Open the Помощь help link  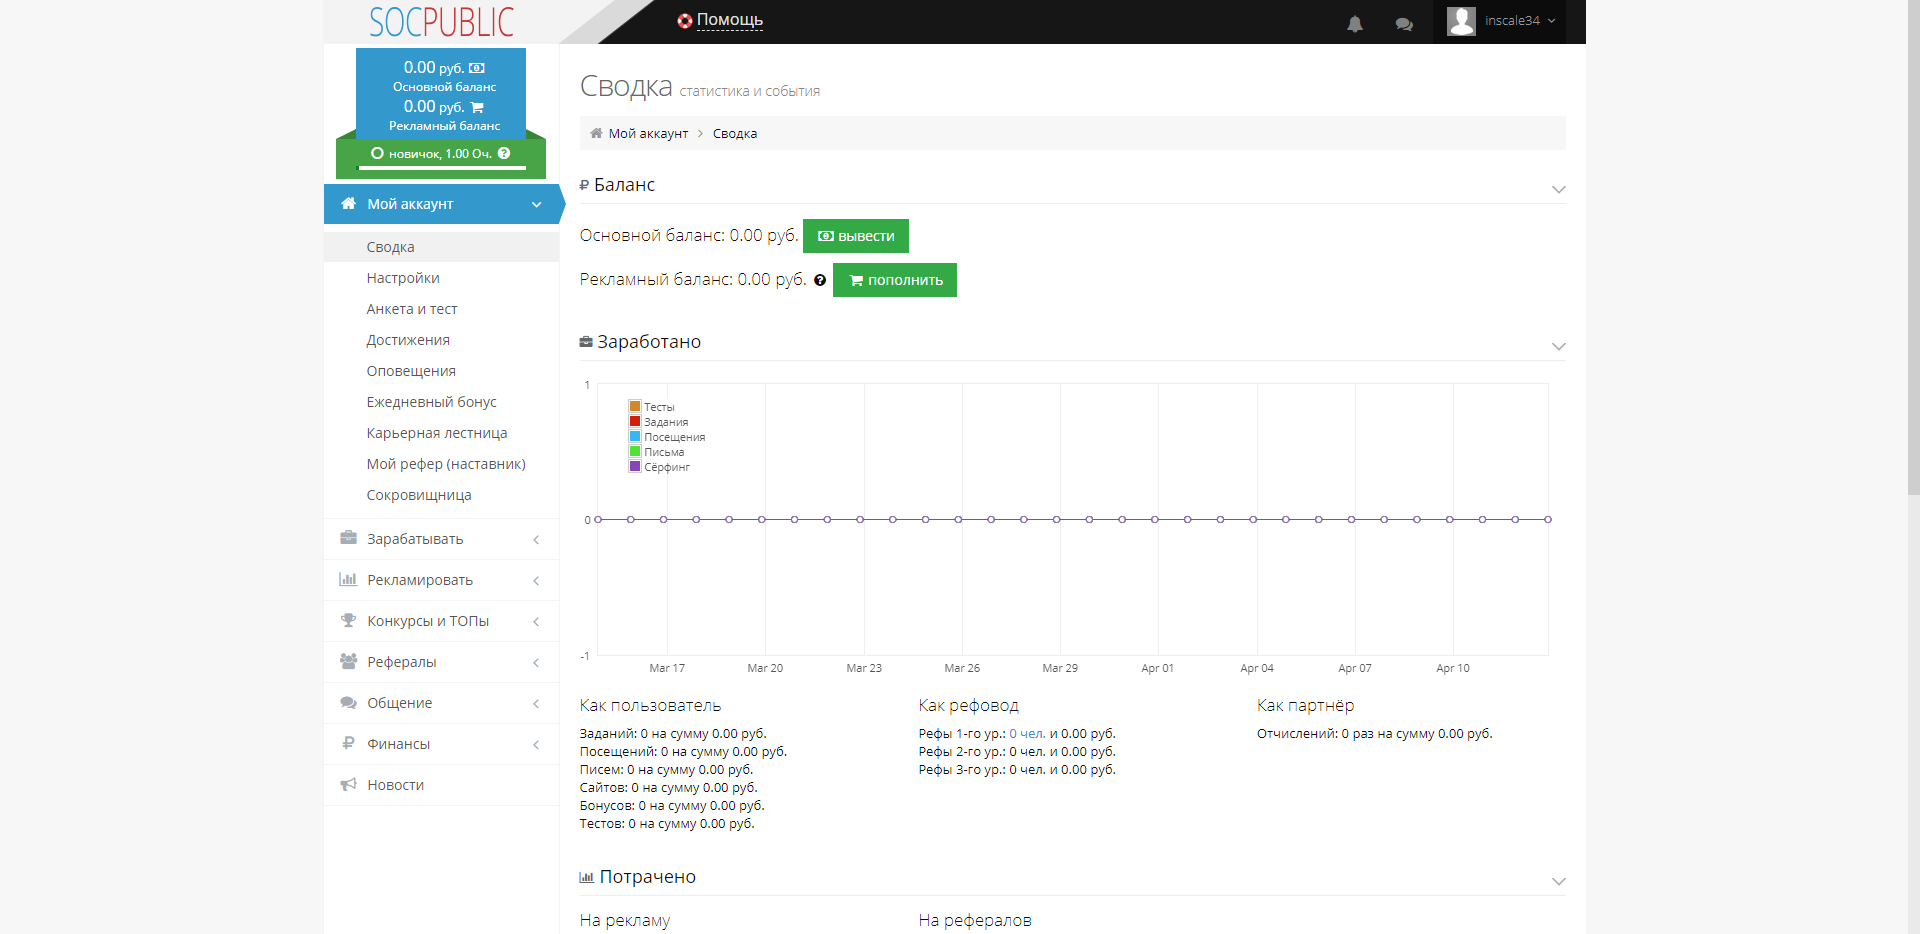[x=730, y=20]
